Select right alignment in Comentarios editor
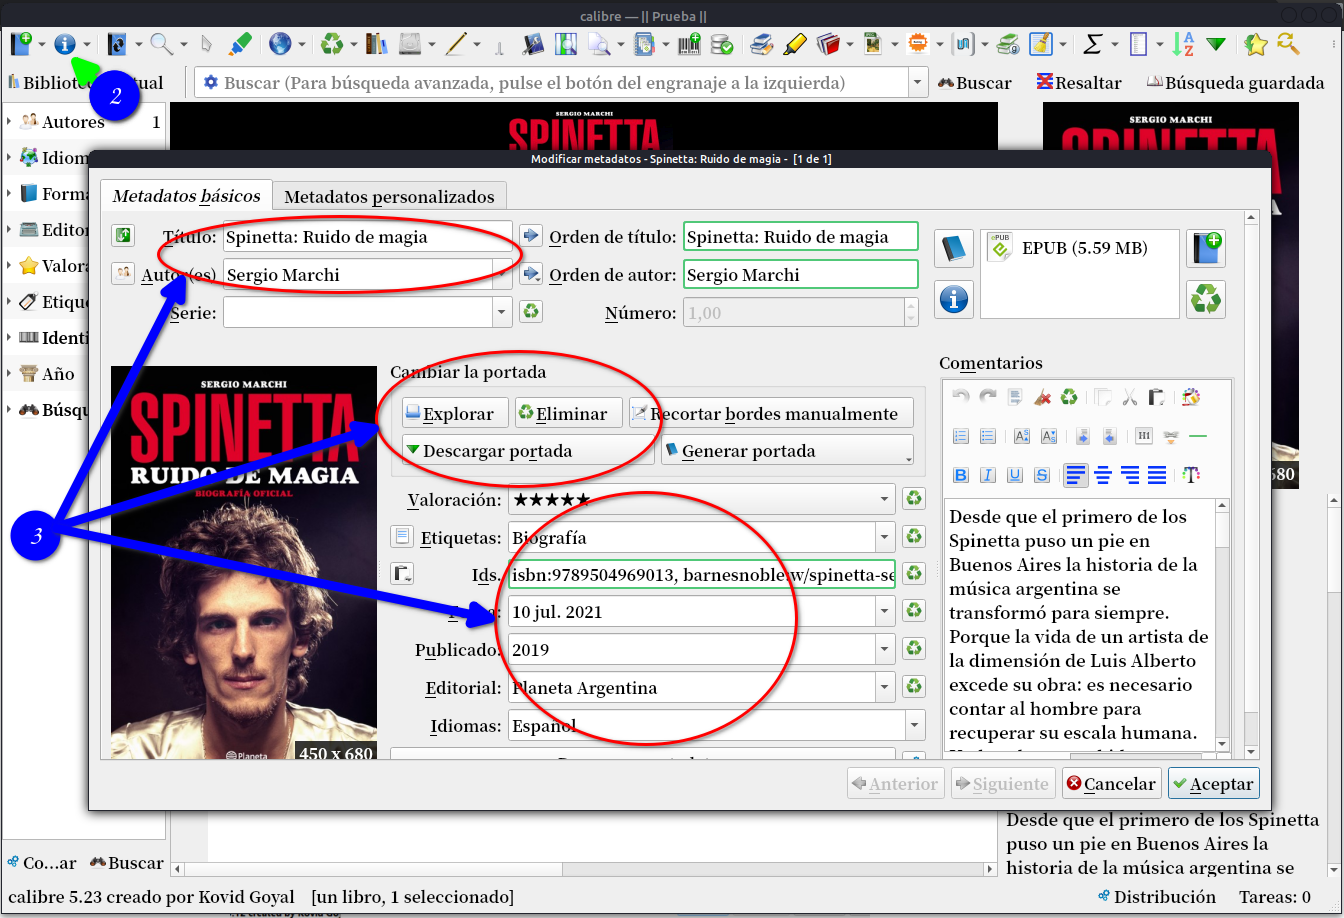 coord(1131,475)
